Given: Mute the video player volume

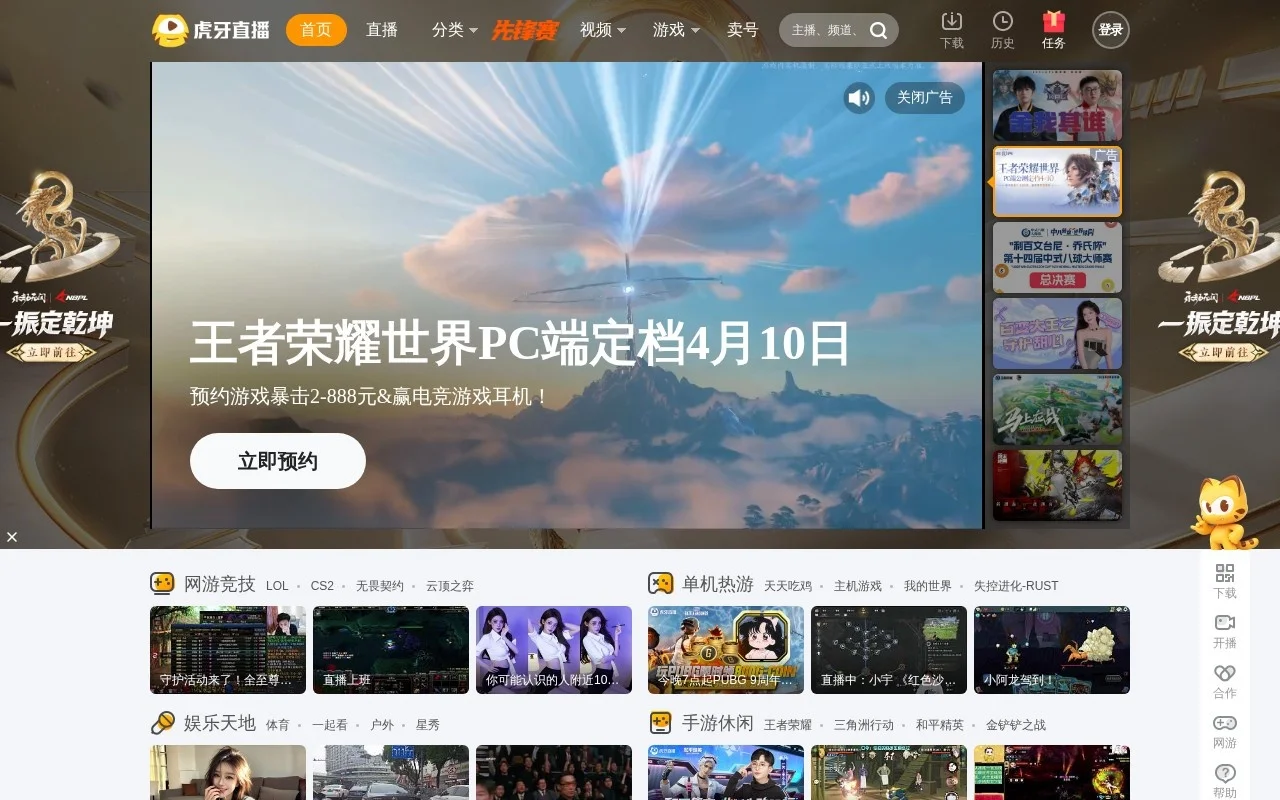Looking at the screenshot, I should pos(858,97).
